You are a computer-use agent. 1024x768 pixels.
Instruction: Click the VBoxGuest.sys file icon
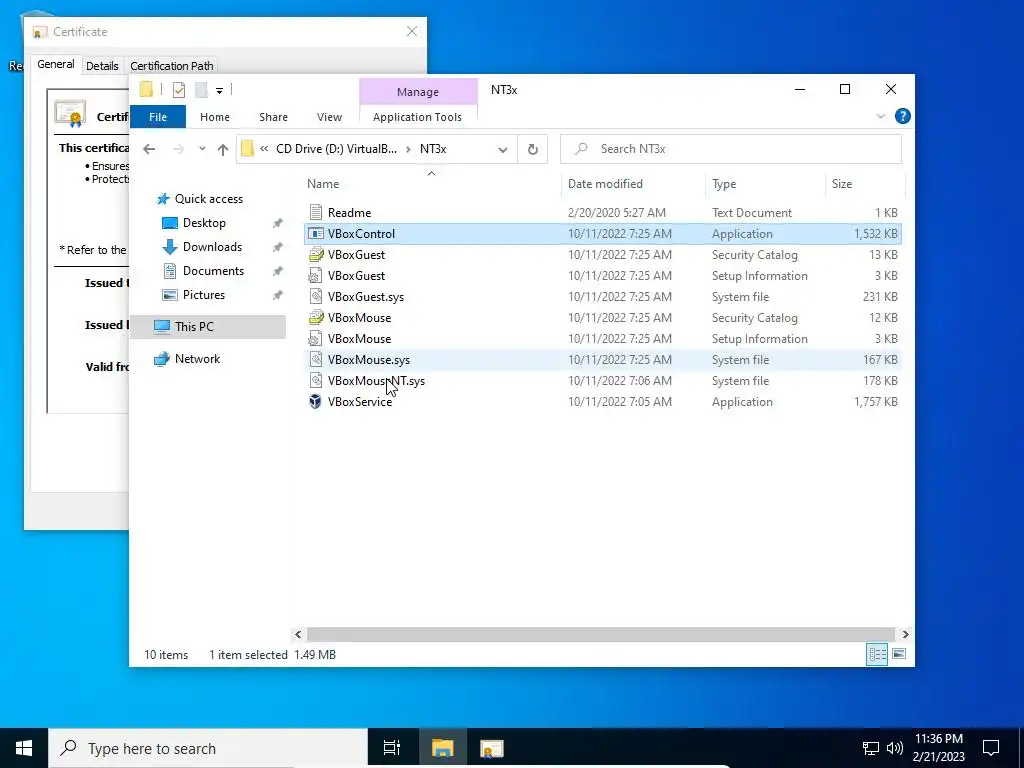[316, 296]
